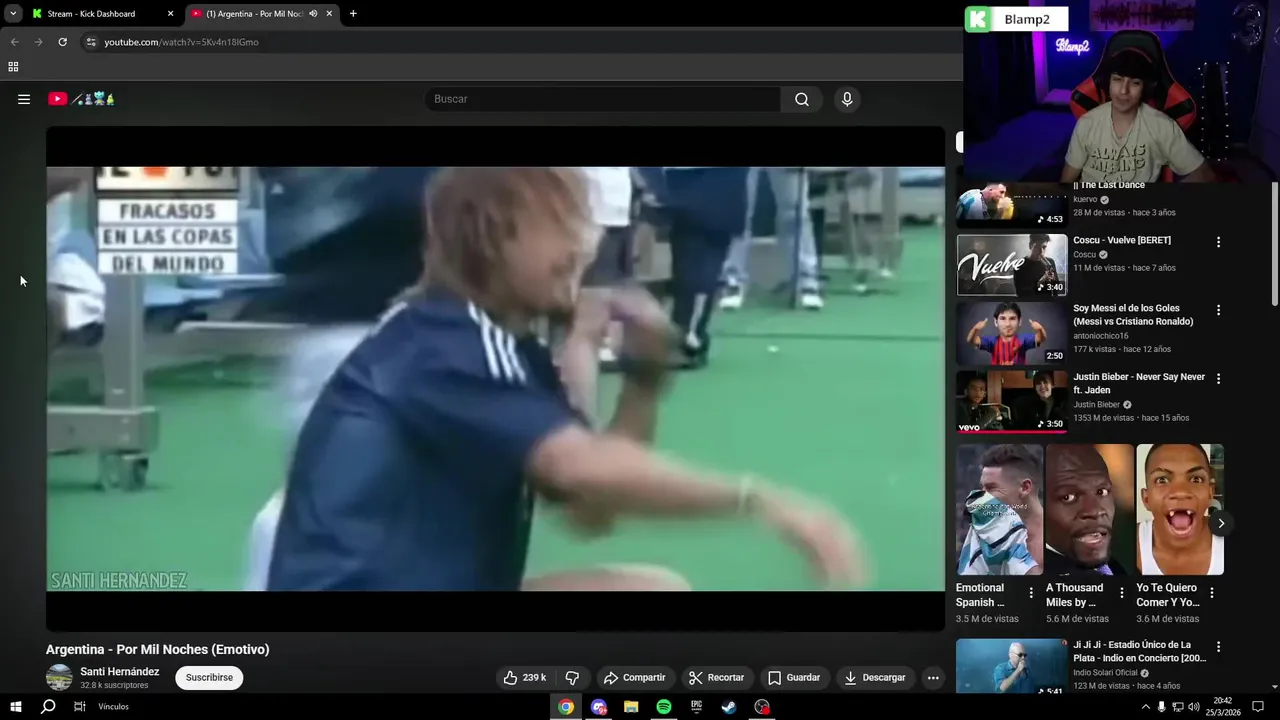Open more actions ellipsis below video
Viewport: 1280px width, 720px height.
click(x=933, y=677)
